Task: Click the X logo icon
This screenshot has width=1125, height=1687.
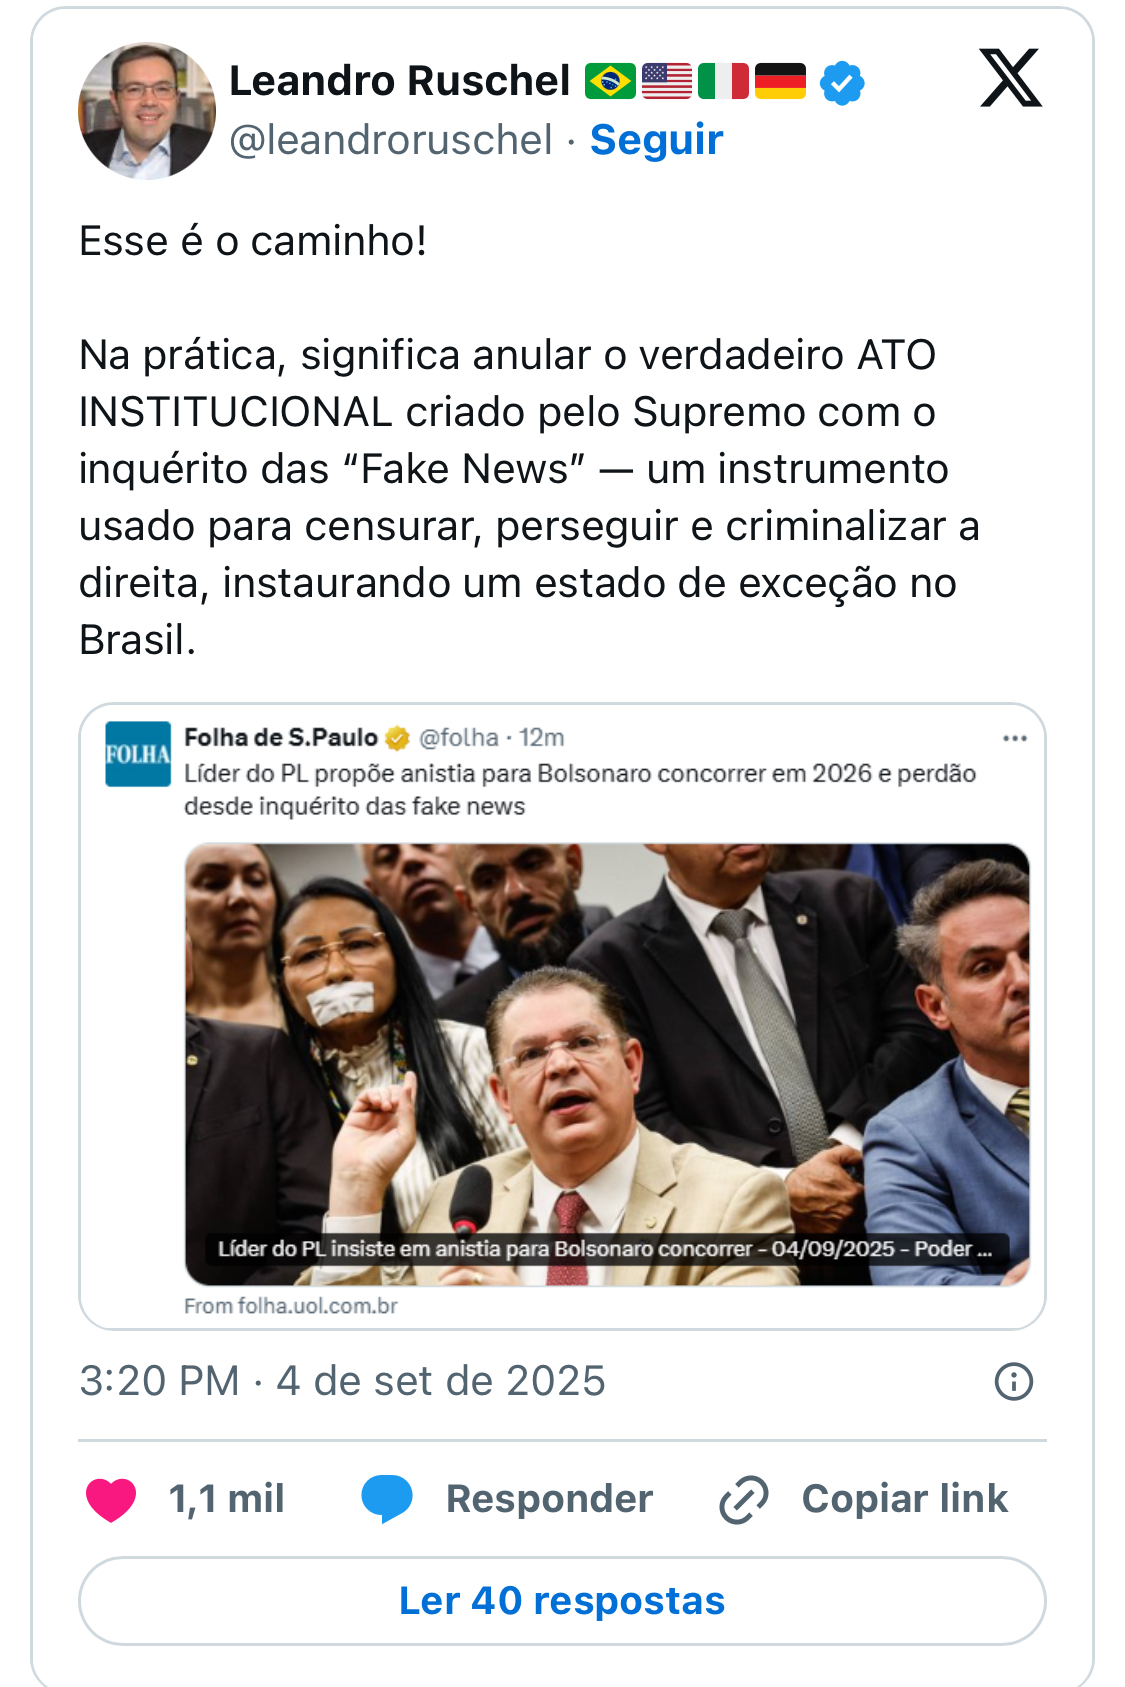Action: 1010,78
